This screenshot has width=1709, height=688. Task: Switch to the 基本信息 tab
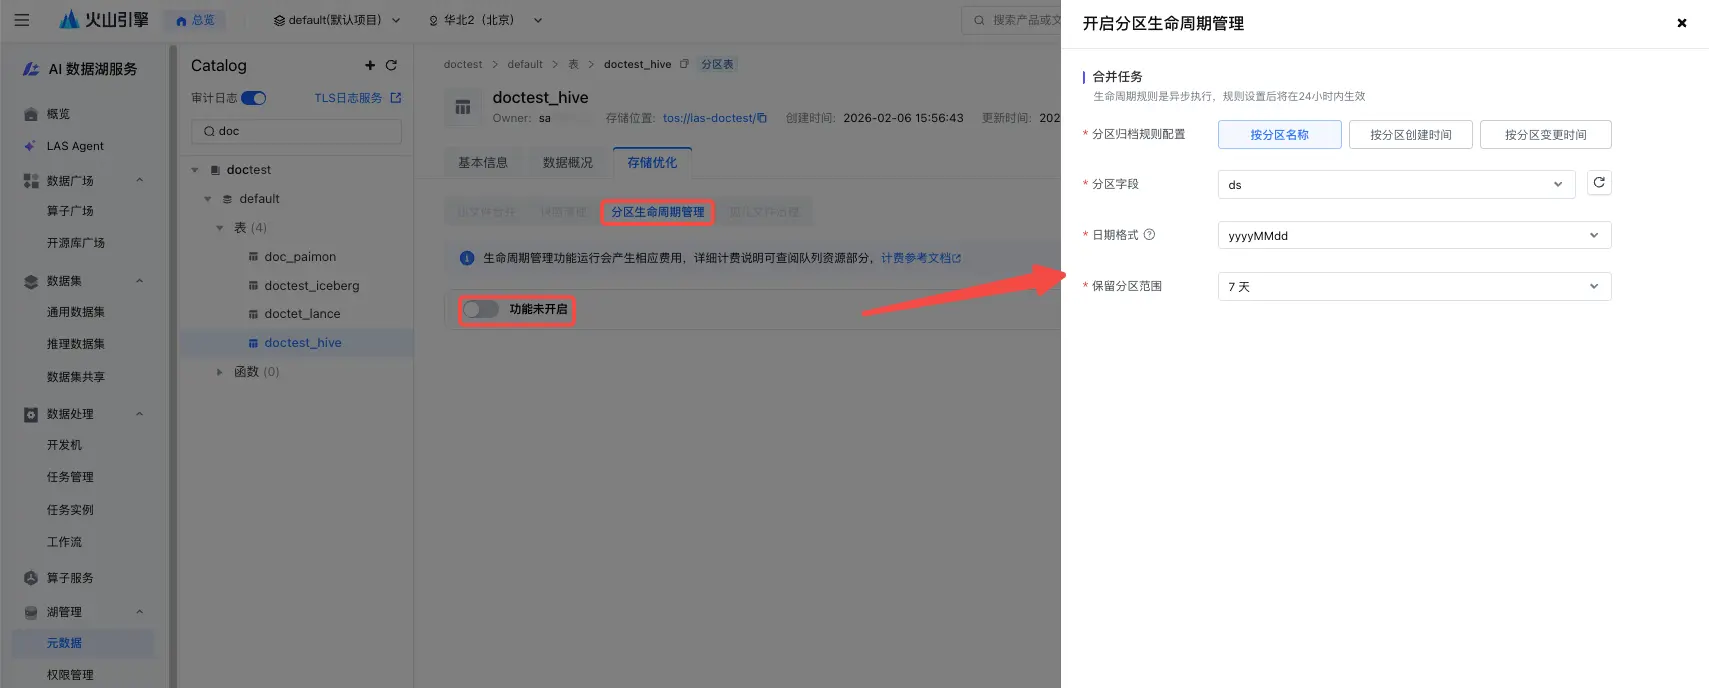tap(483, 163)
